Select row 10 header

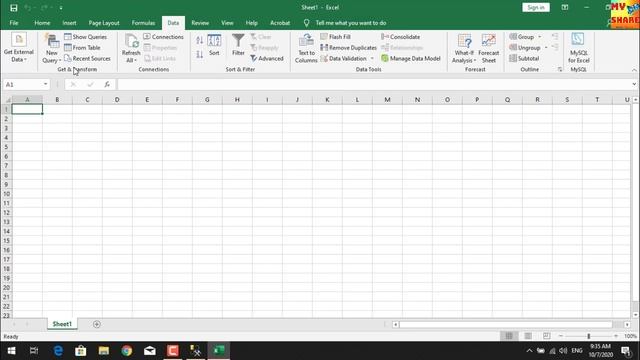[6, 194]
